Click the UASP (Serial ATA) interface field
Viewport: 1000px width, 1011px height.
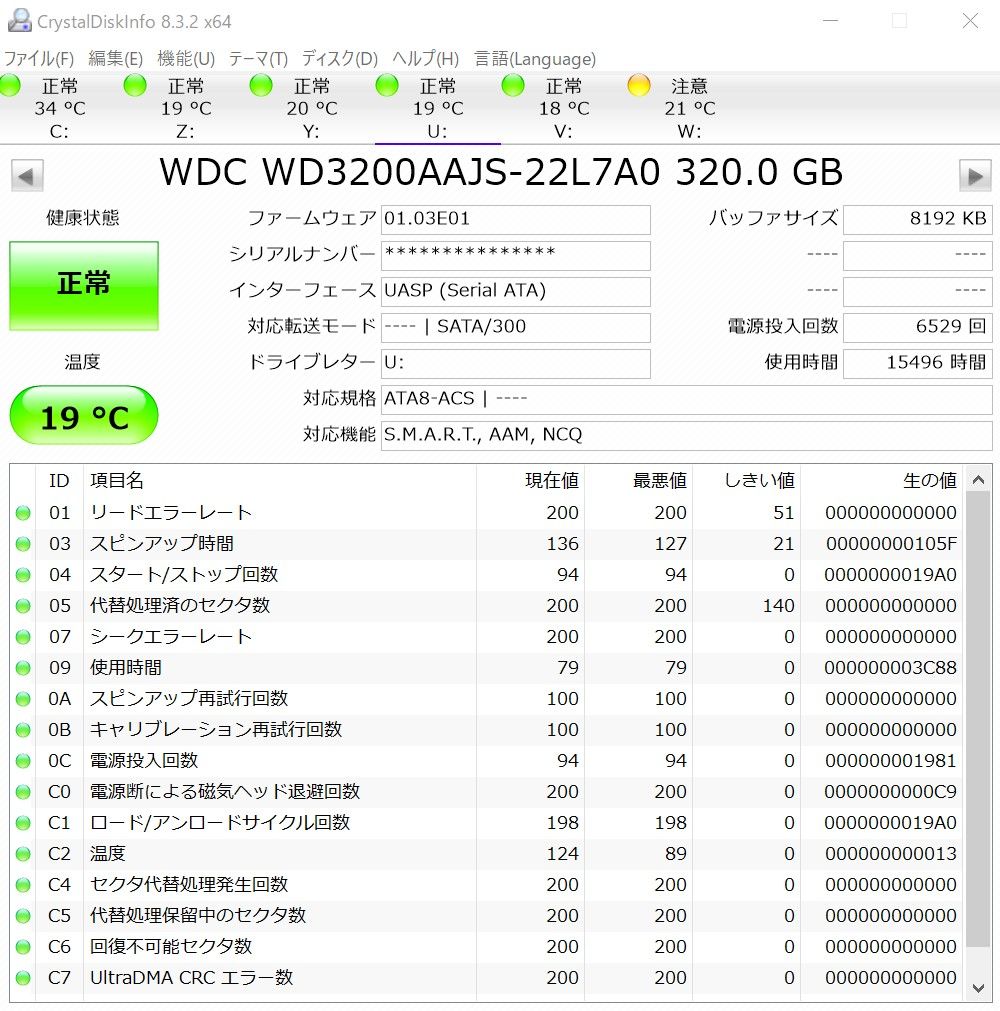click(x=515, y=292)
